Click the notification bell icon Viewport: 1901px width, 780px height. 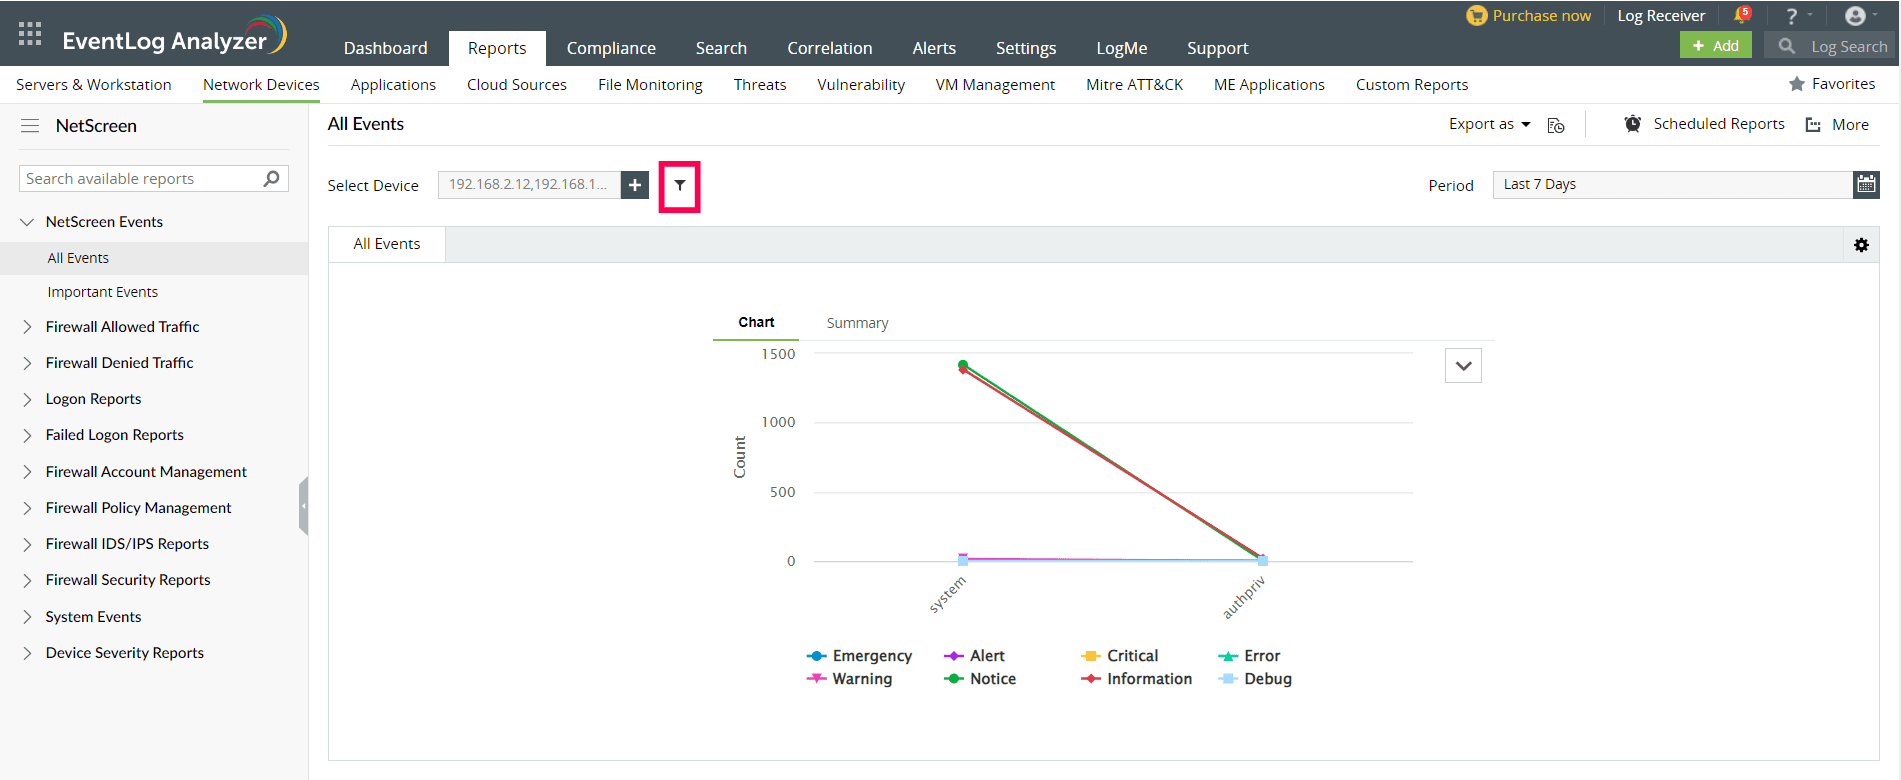1742,15
